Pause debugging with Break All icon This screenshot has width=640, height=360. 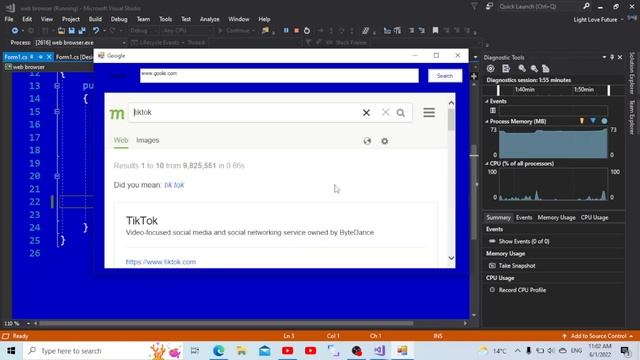[286, 31]
